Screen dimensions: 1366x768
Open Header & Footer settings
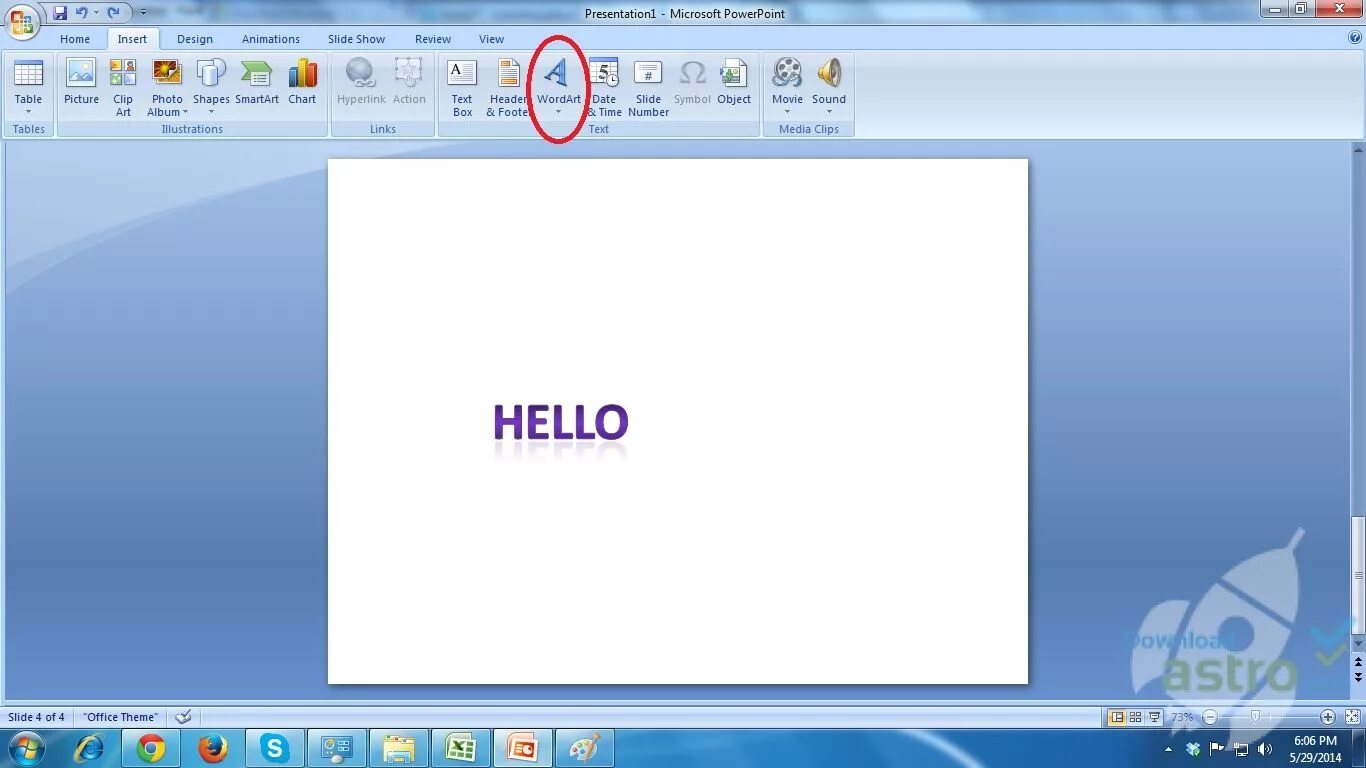pos(508,88)
